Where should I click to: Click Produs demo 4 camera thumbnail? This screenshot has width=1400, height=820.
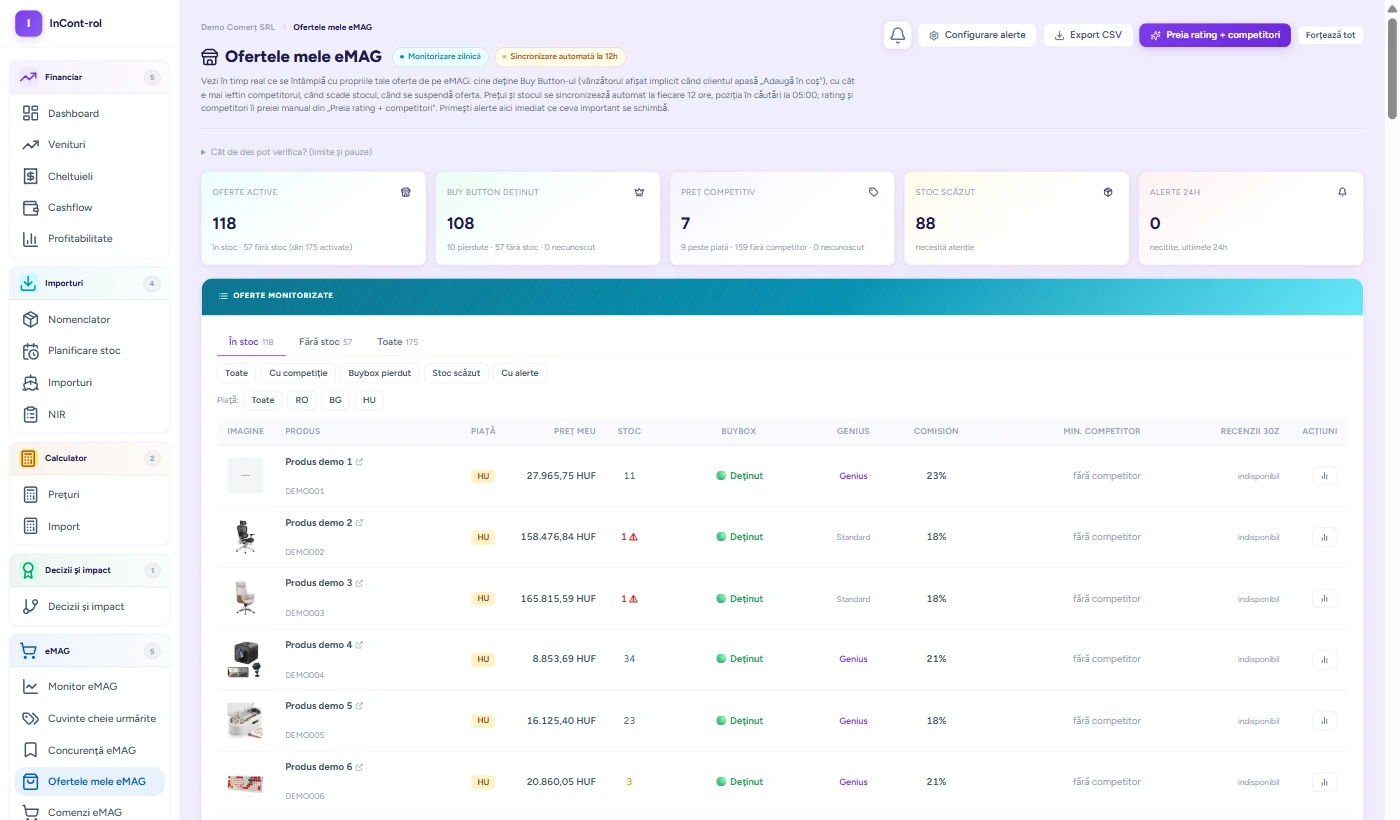pyautogui.click(x=245, y=659)
